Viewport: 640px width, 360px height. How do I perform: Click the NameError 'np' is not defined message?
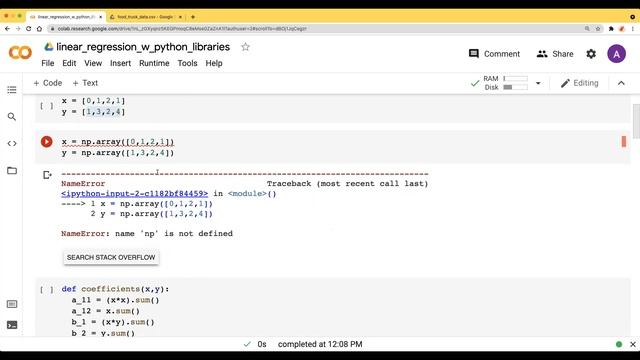coord(147,233)
